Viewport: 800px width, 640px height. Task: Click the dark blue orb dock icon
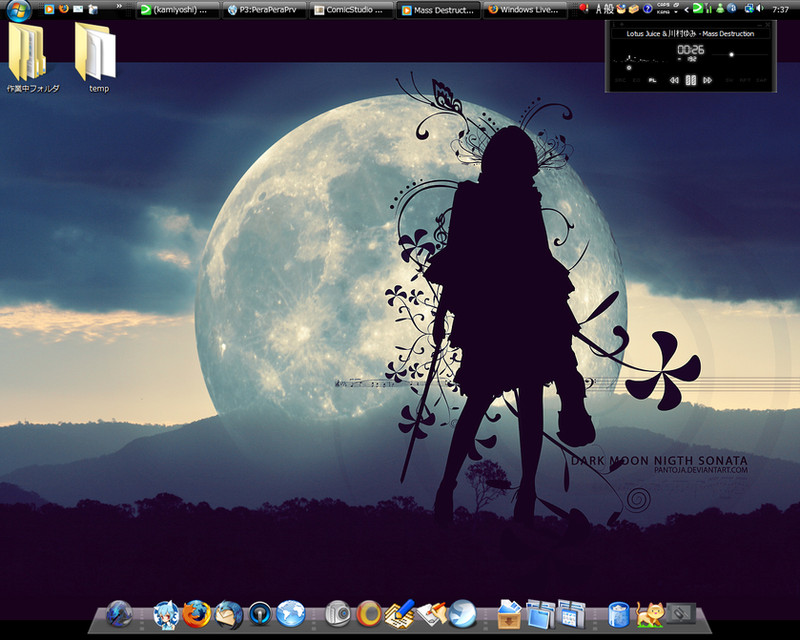119,613
